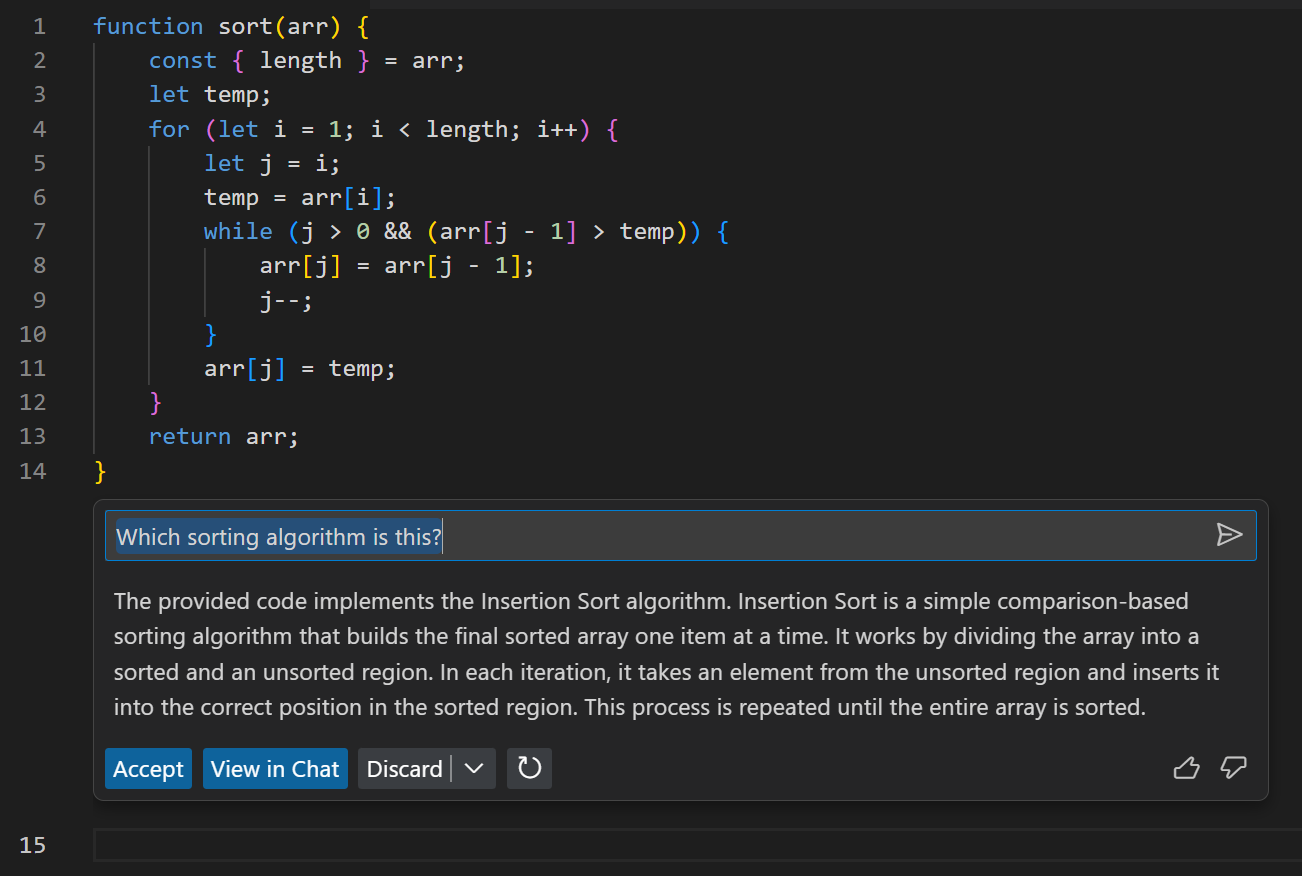Click the 'let temp;' line
This screenshot has height=876, width=1302.
pyautogui.click(x=210, y=94)
